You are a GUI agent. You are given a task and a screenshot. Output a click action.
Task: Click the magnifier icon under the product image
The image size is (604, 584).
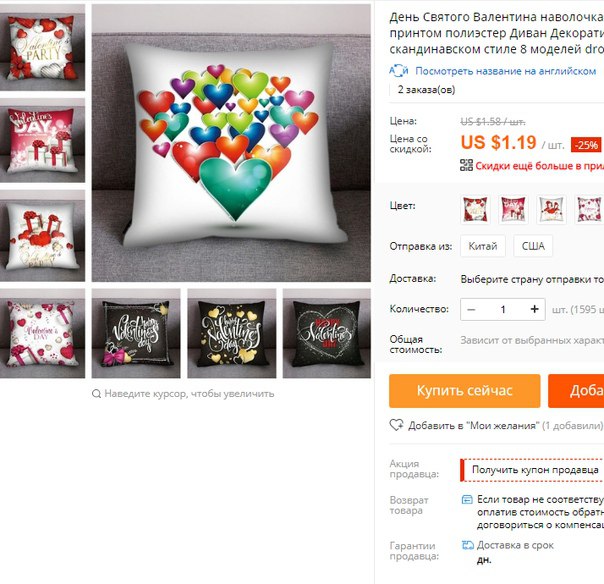96,394
